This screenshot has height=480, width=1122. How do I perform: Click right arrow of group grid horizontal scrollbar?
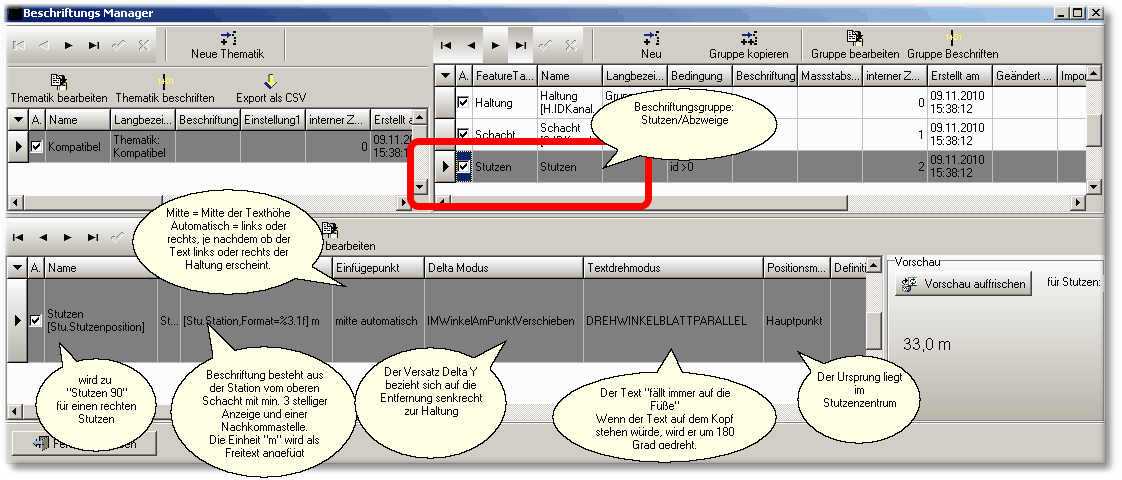pyautogui.click(x=1077, y=203)
